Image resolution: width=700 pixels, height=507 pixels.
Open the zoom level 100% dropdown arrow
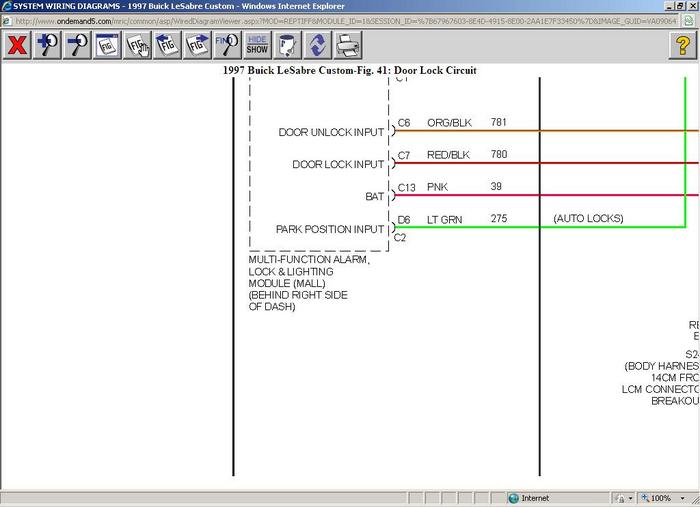coord(682,498)
